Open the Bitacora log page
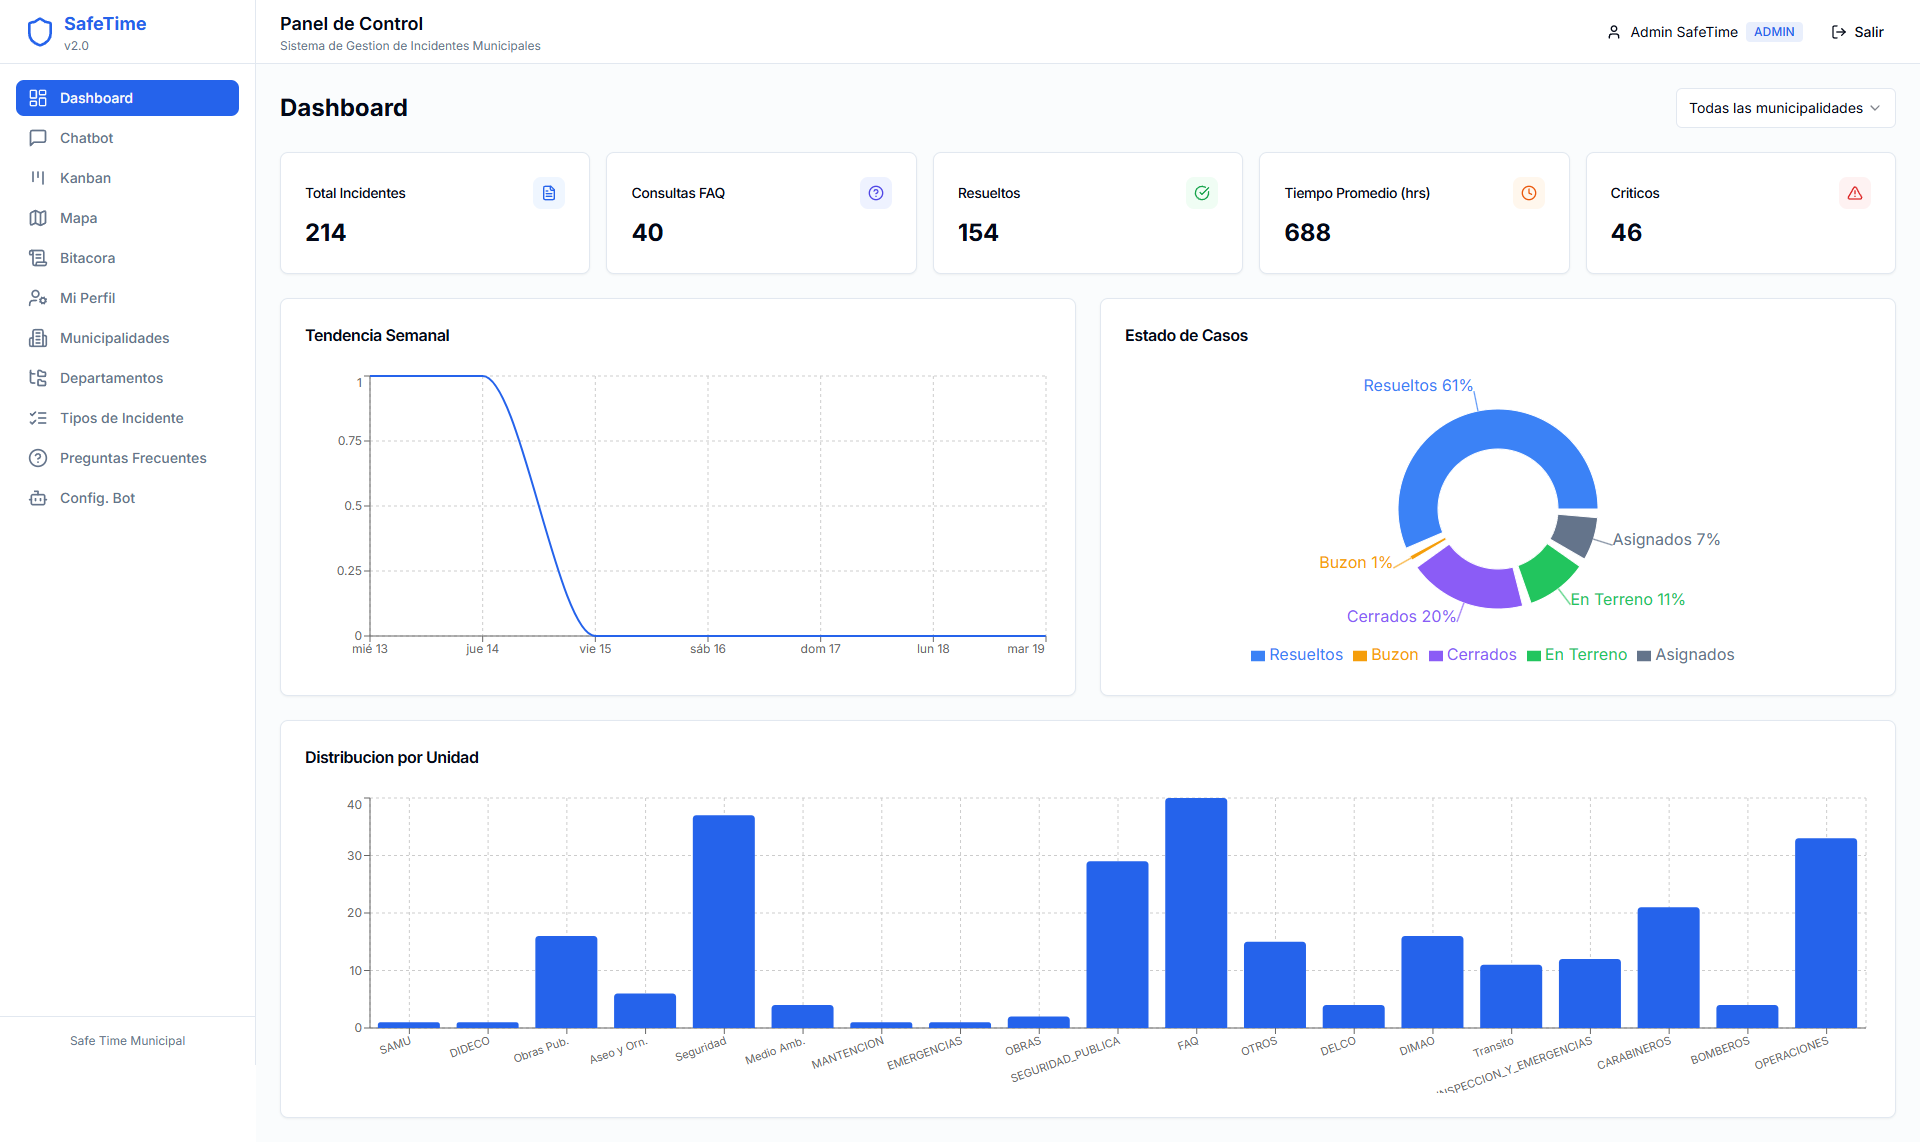This screenshot has width=1920, height=1142. click(127, 258)
